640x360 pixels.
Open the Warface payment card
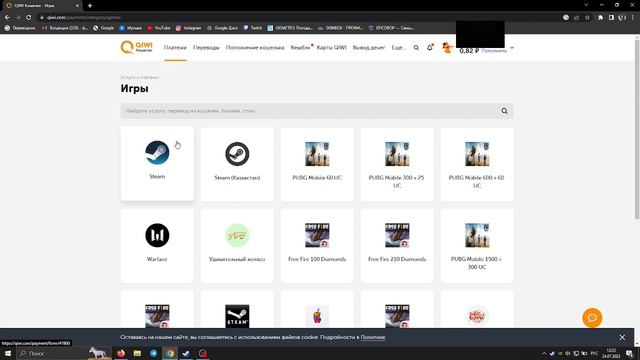(157, 246)
